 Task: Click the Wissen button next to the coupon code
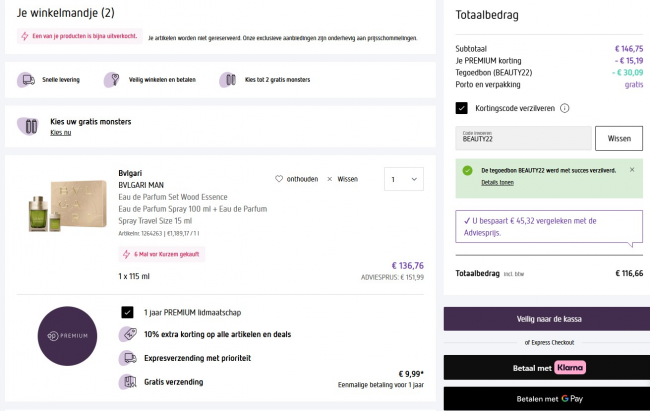[x=618, y=138]
